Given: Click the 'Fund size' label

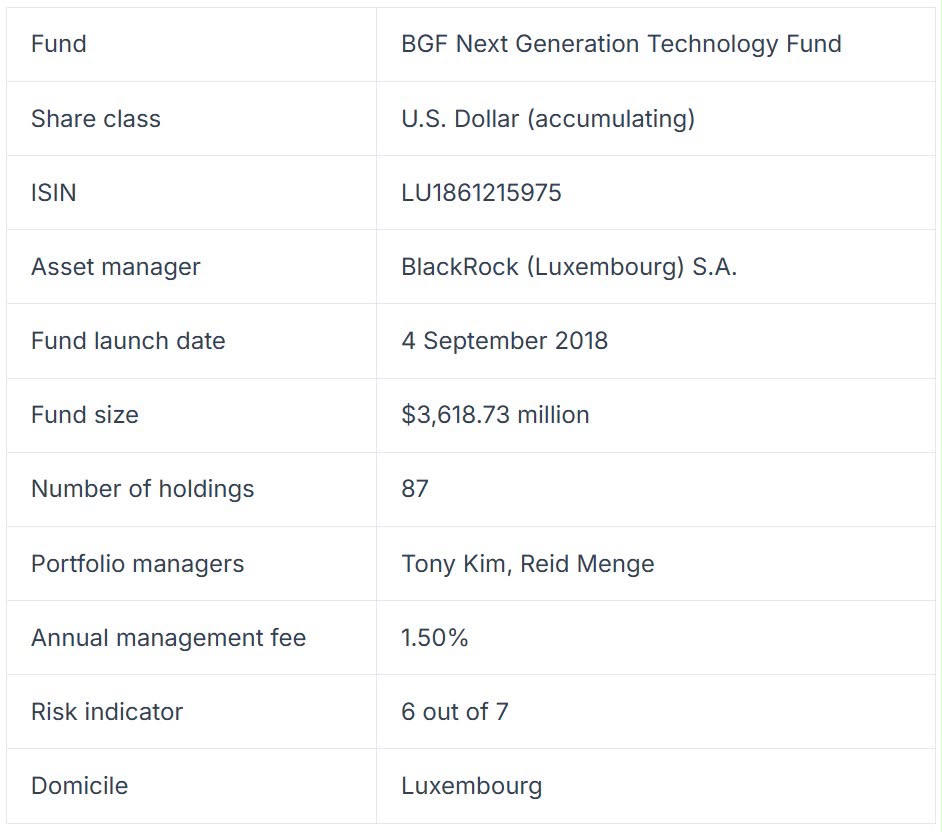Looking at the screenshot, I should click(x=85, y=415).
